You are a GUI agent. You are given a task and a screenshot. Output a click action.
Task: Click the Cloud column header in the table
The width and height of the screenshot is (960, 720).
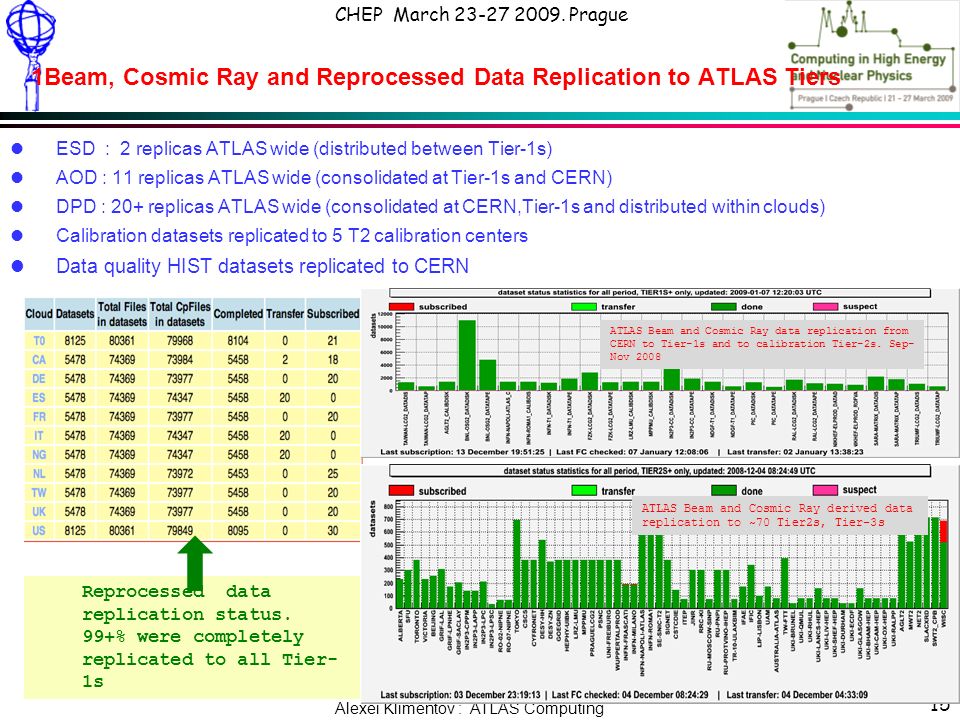pyautogui.click(x=39, y=313)
